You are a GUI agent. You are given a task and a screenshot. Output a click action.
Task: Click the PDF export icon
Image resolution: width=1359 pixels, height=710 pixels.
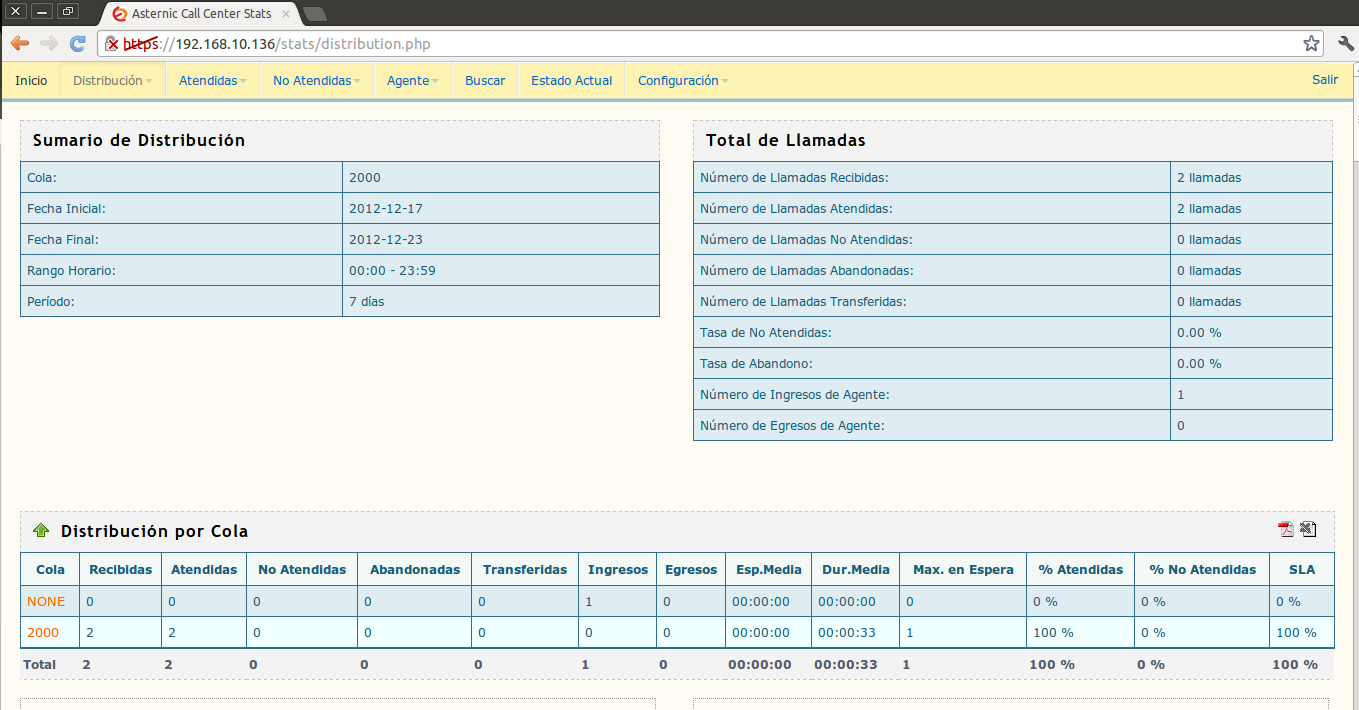tap(1286, 530)
